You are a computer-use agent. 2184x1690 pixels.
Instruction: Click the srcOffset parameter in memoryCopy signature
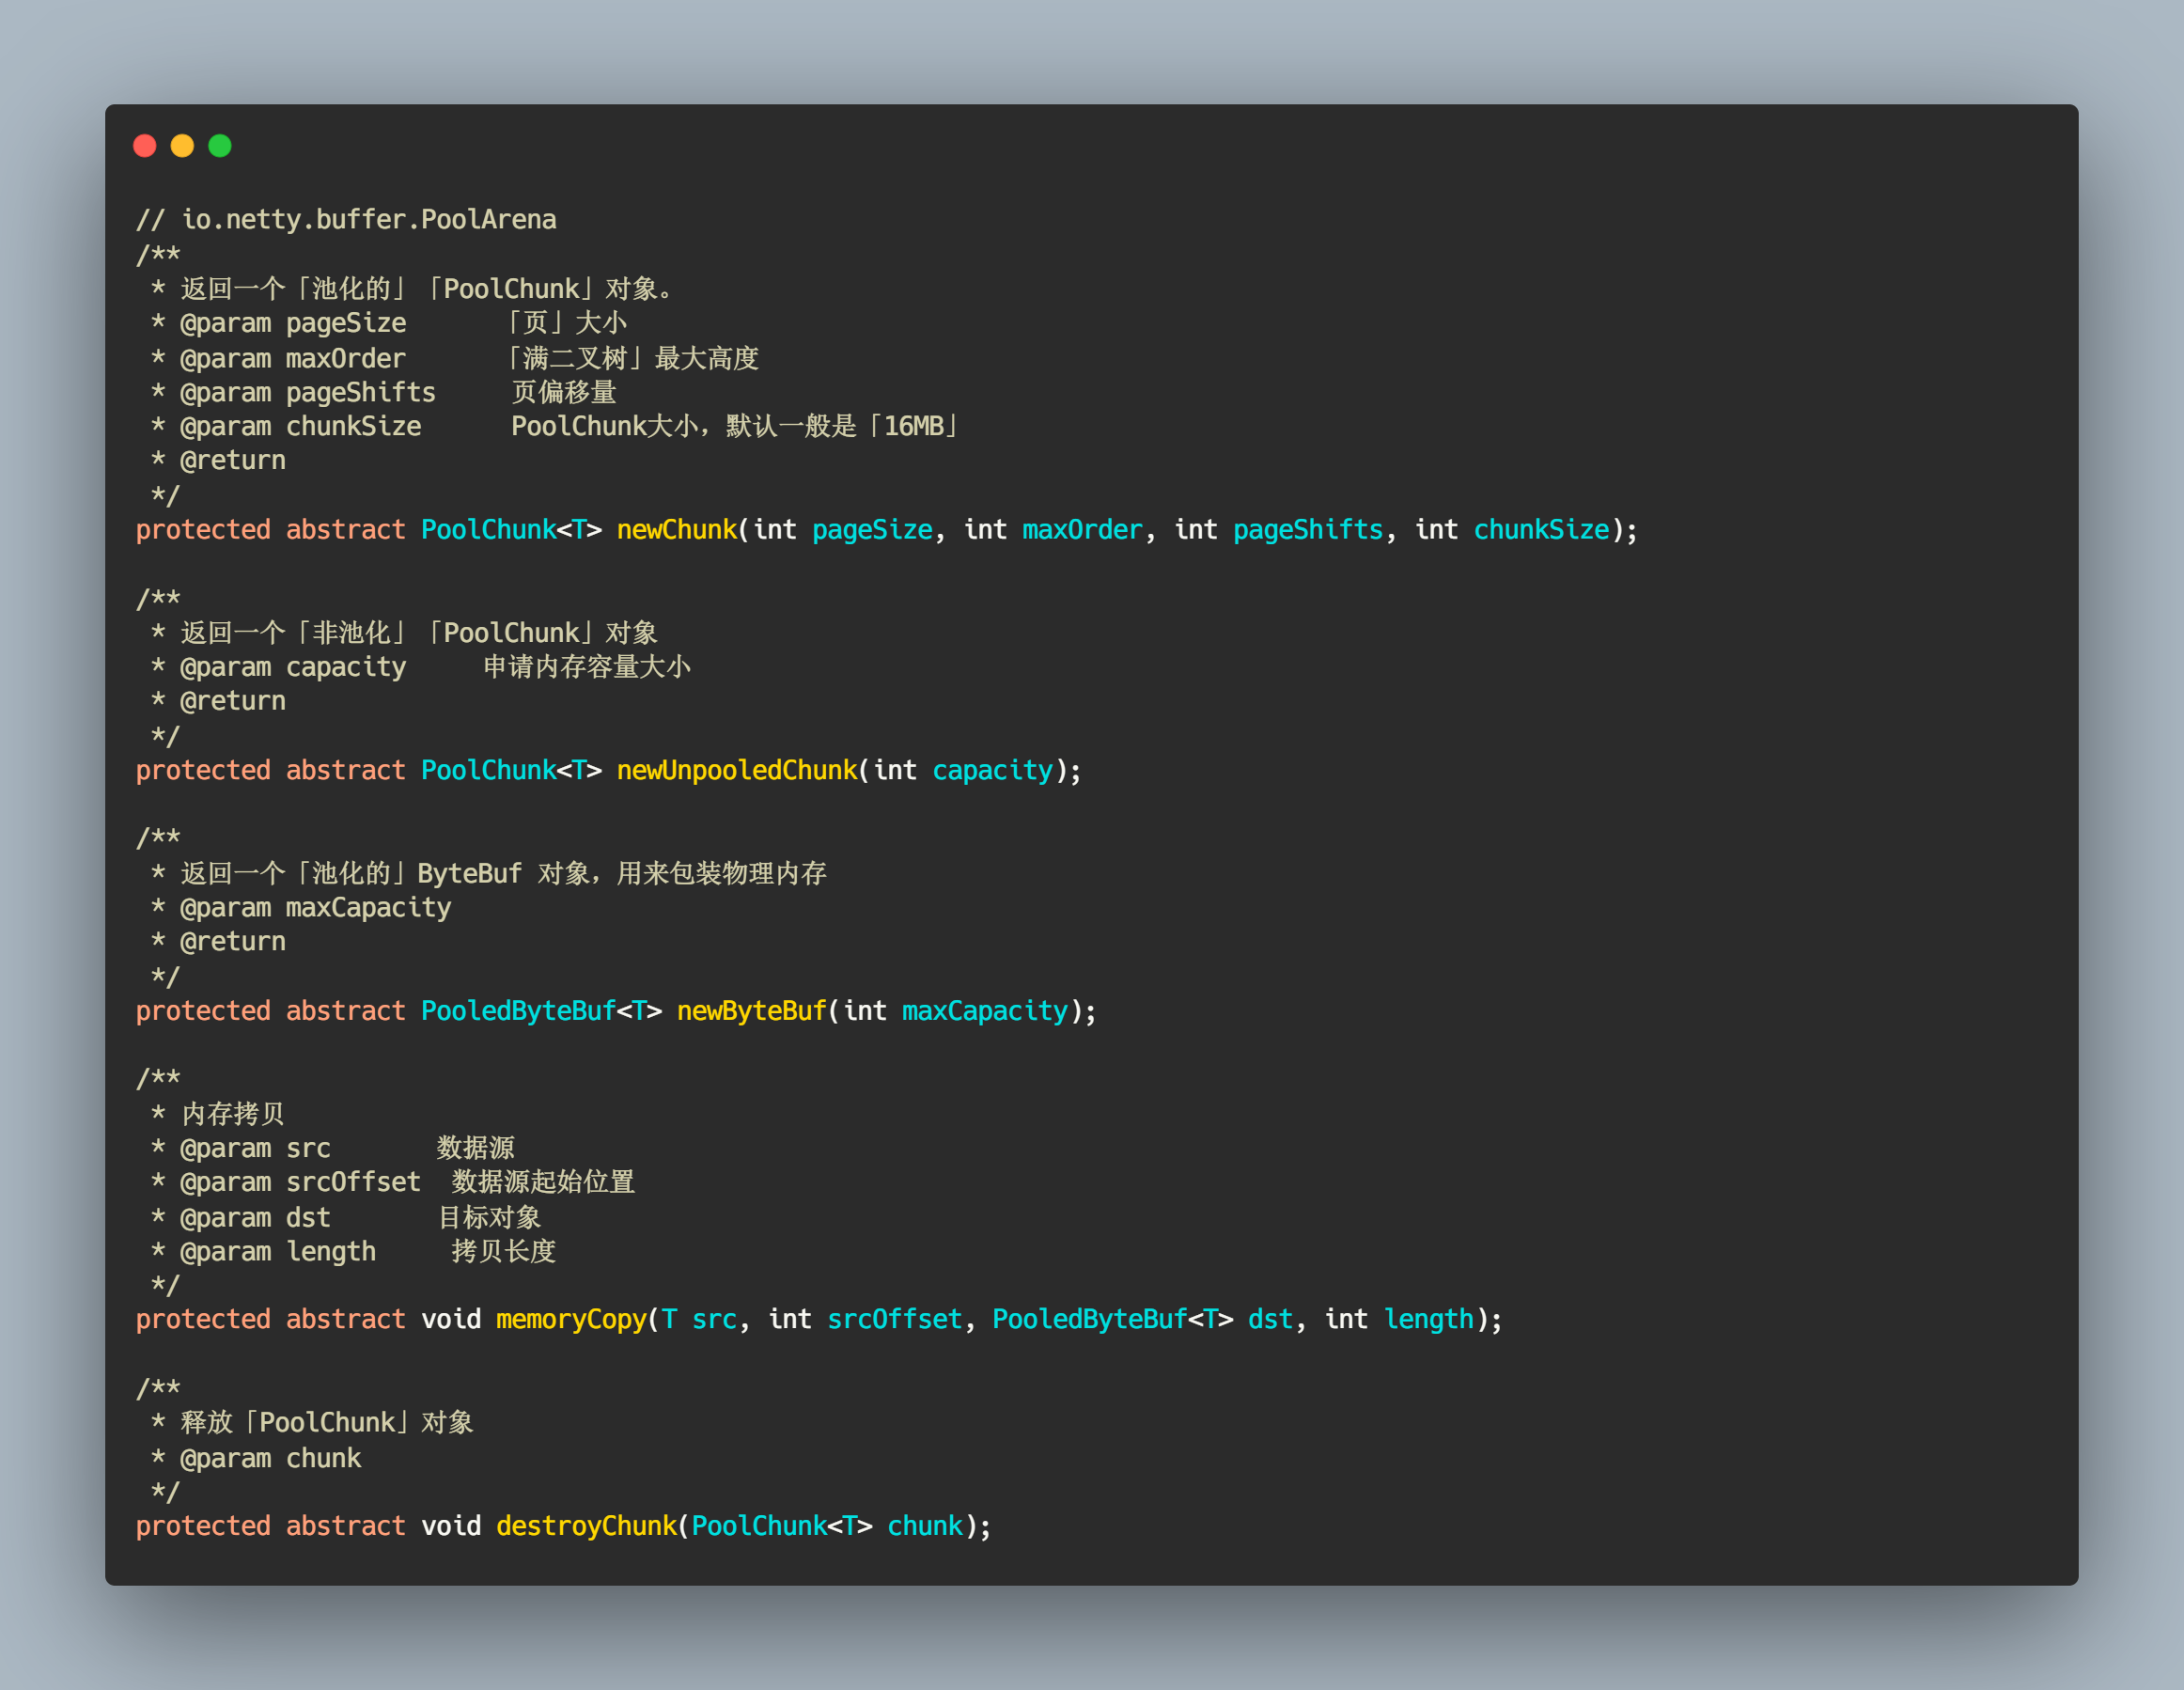(894, 1319)
